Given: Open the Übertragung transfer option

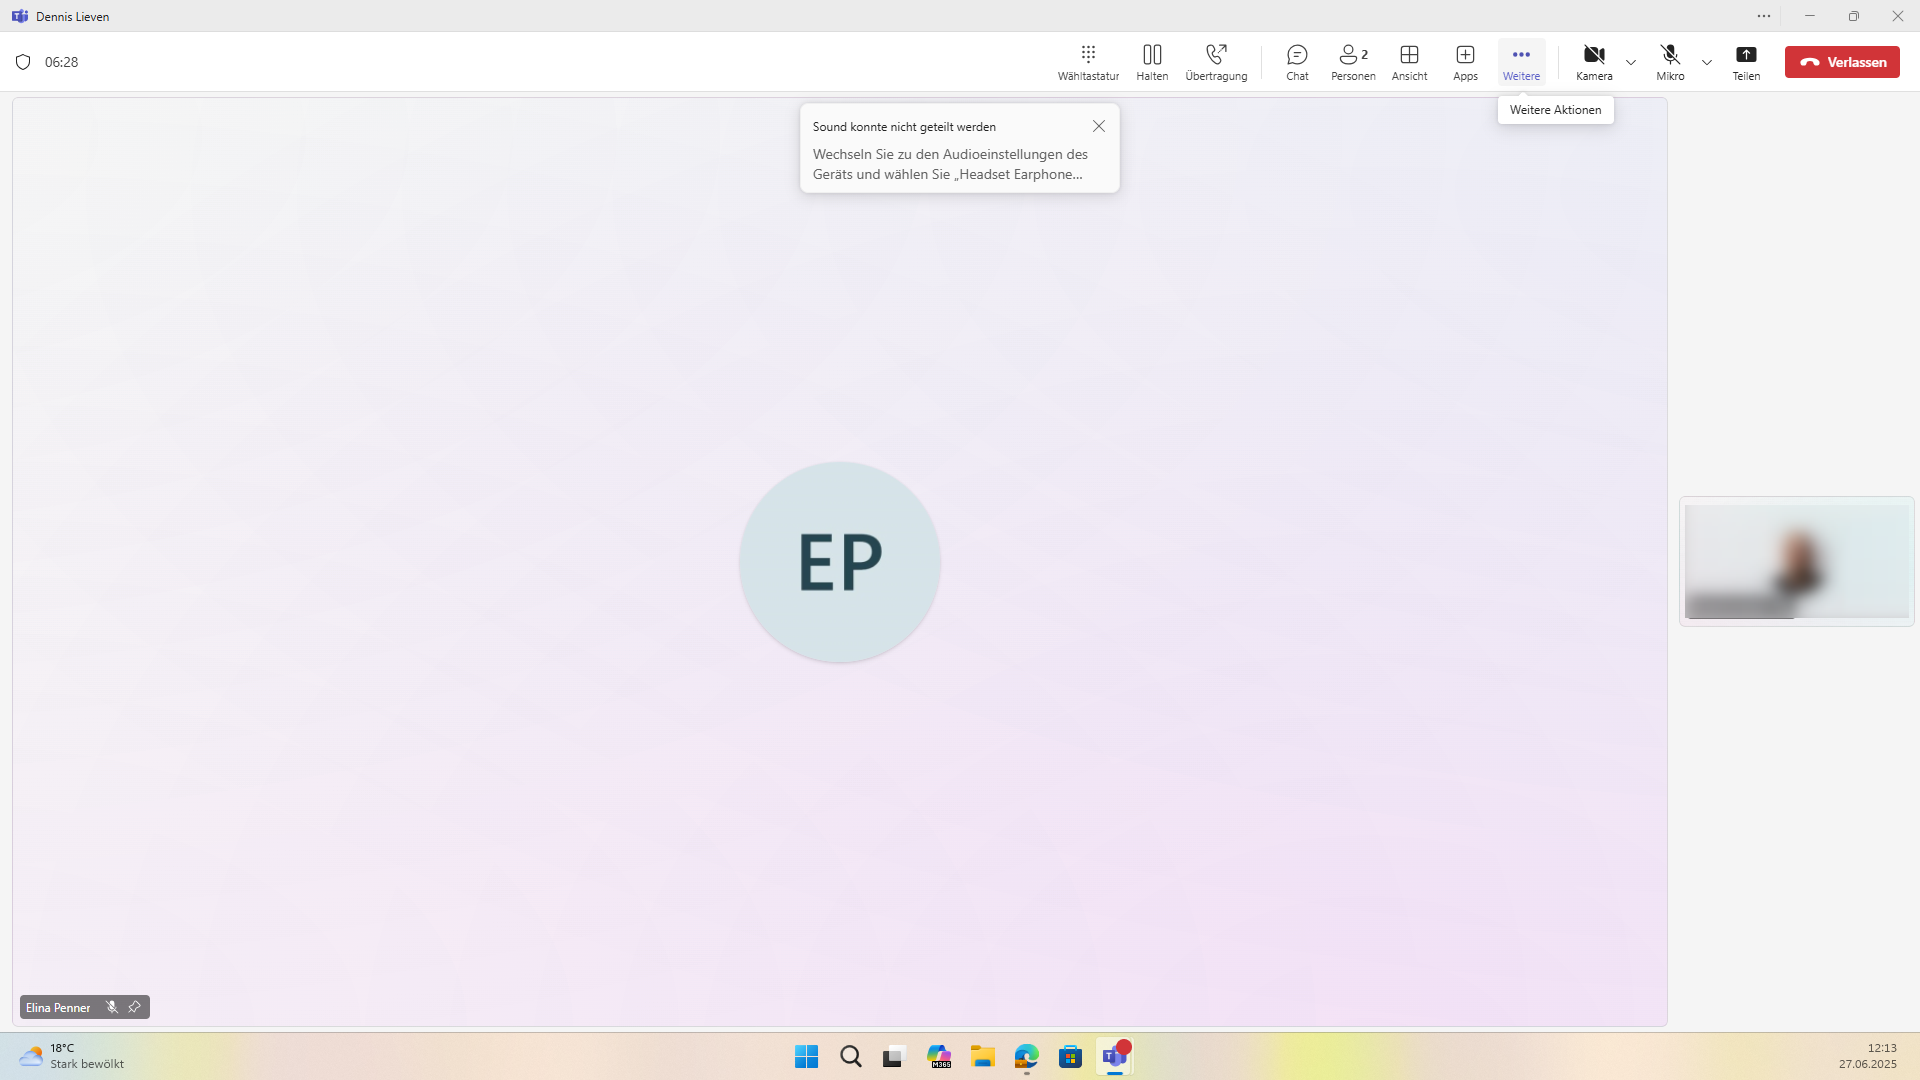Looking at the screenshot, I should (x=1216, y=62).
